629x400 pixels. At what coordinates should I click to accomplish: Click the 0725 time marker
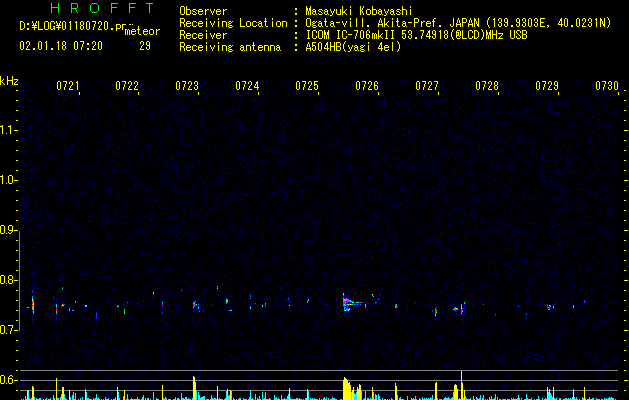tap(307, 86)
